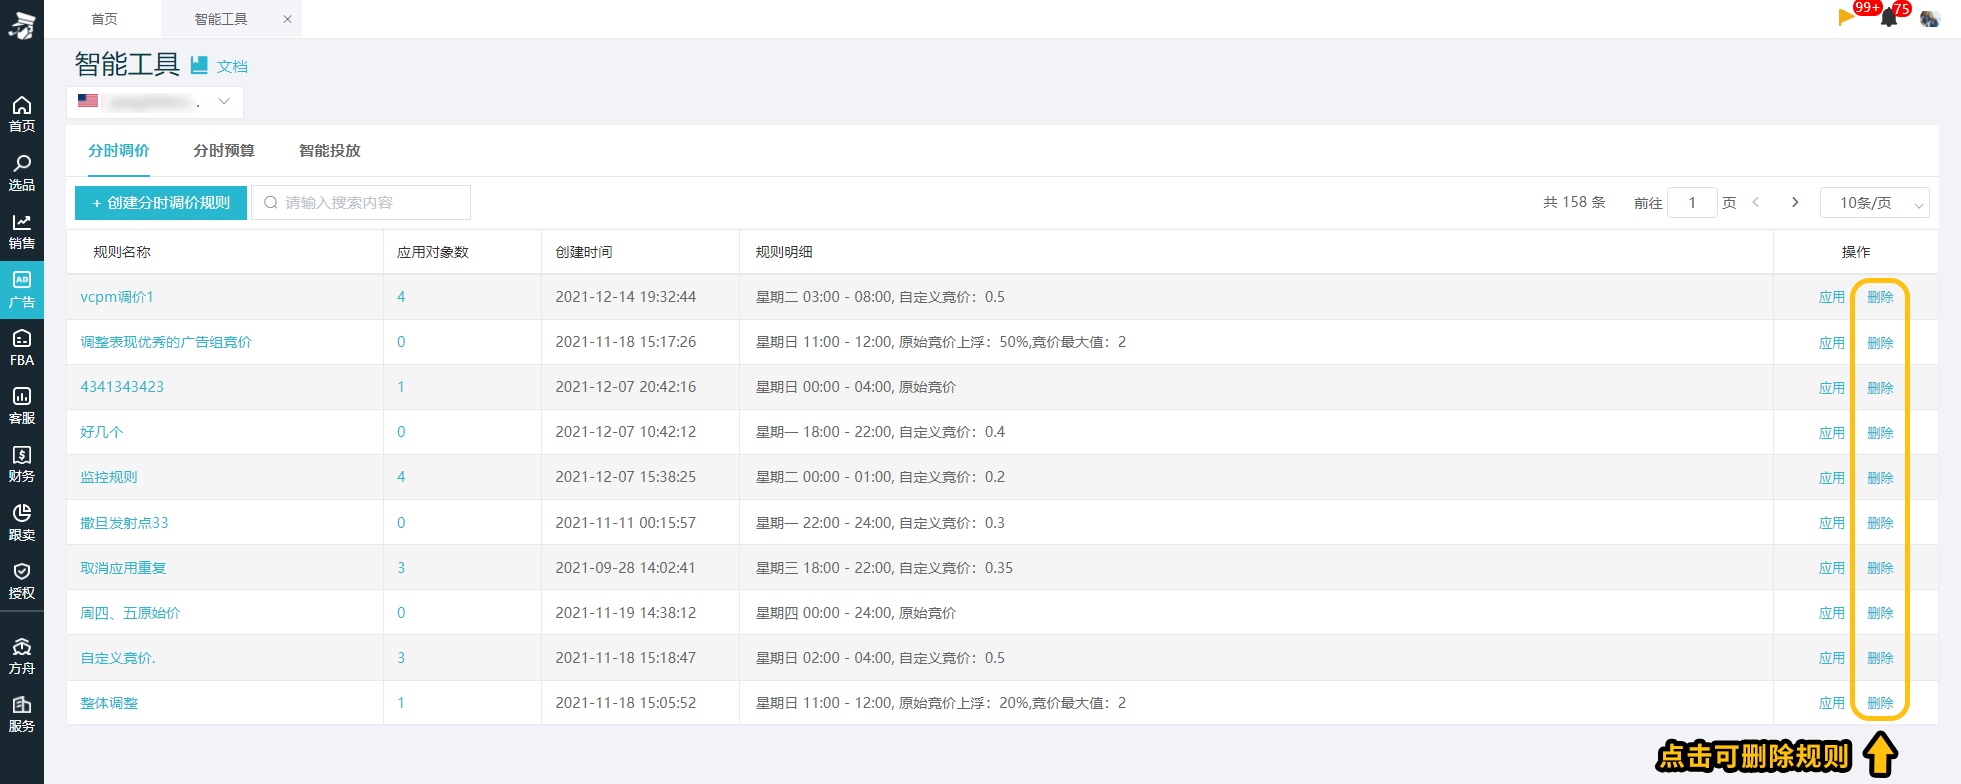Click 删除 for vcpm调价1 row
This screenshot has width=1961, height=784.
click(x=1880, y=297)
